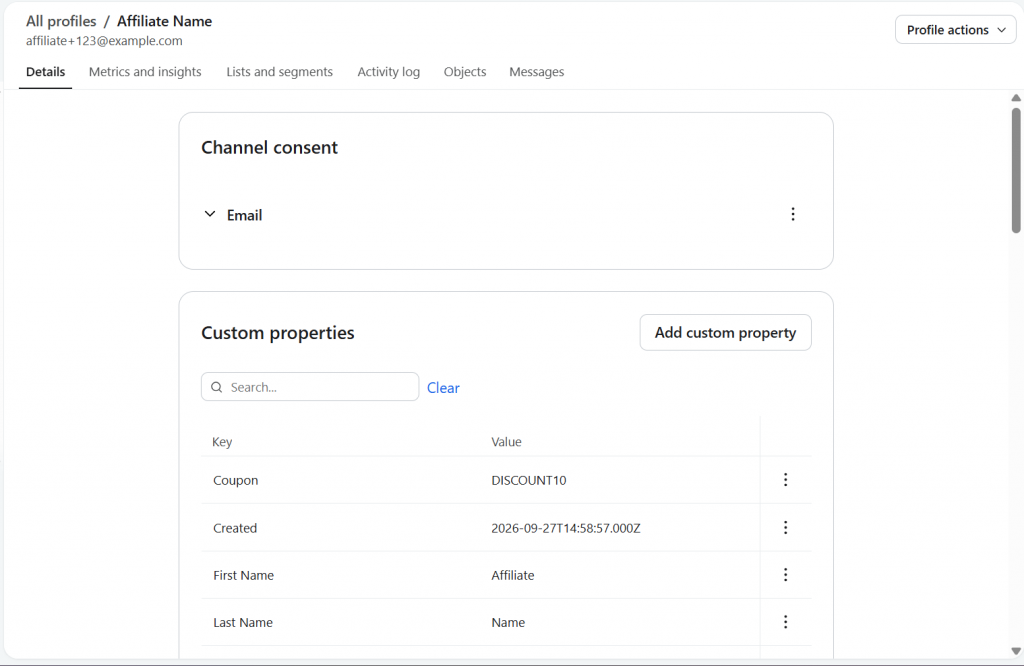Click the scrollbar down arrow
This screenshot has height=666, width=1024.
(x=1016, y=651)
